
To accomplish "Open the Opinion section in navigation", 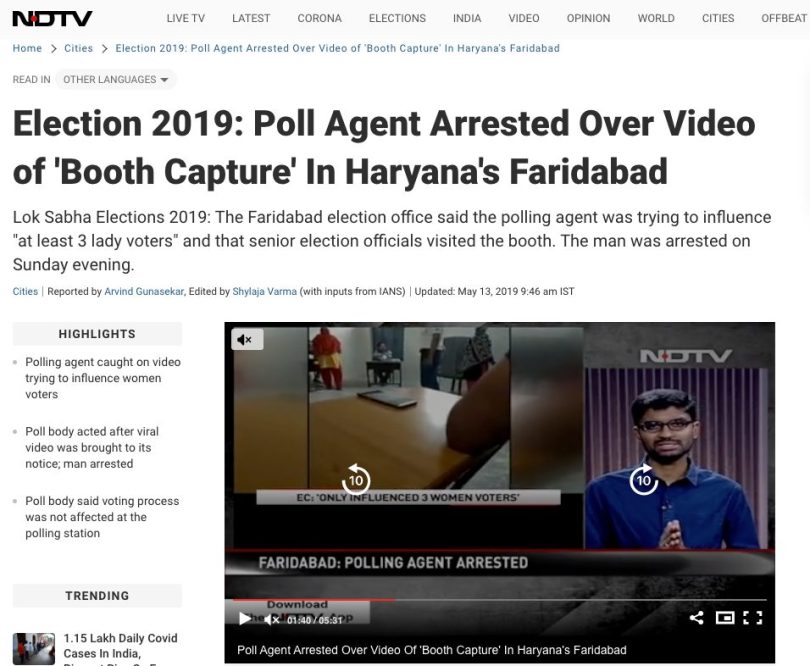I will (588, 18).
